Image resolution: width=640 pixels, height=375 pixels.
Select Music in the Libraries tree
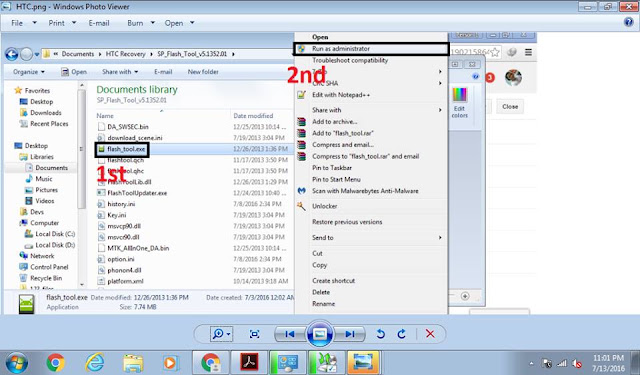pos(44,179)
